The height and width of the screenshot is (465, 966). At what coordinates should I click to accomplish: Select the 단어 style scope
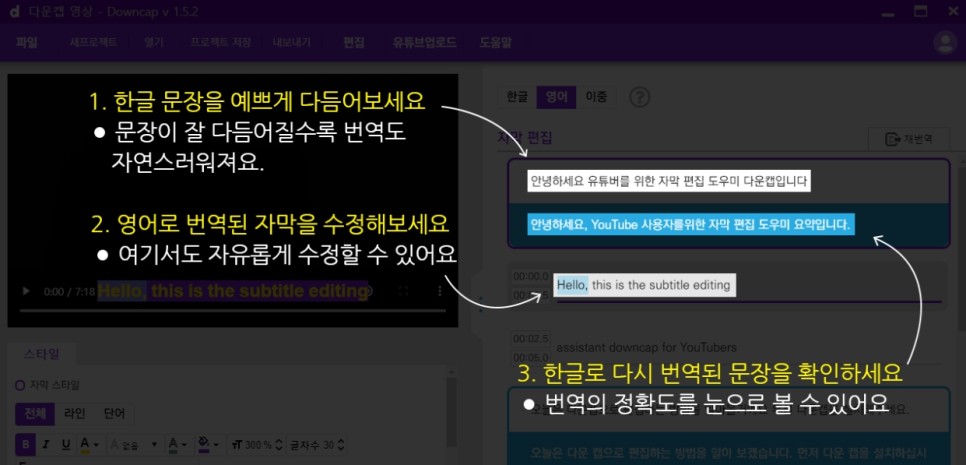114,414
